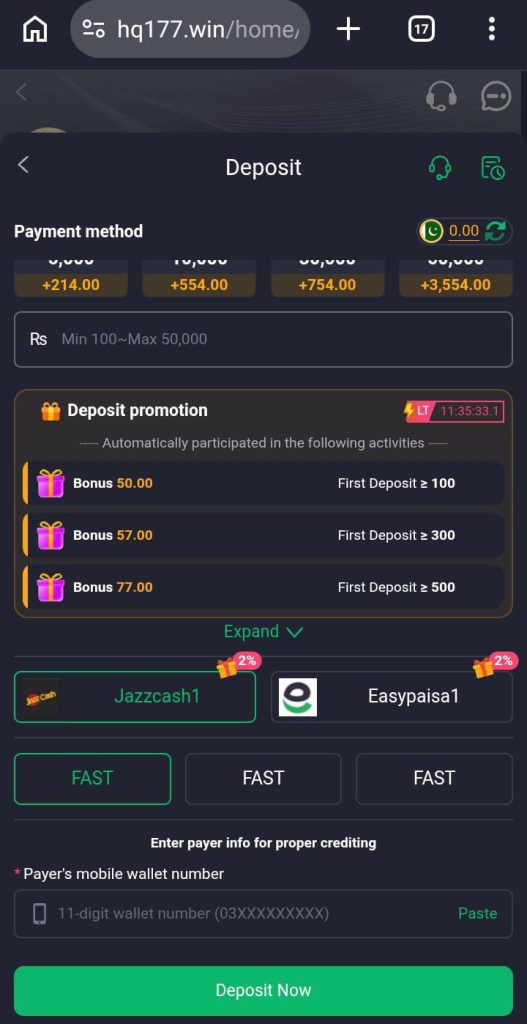527x1024 pixels.
Task: Expand the deposit promotion list
Action: (263, 632)
